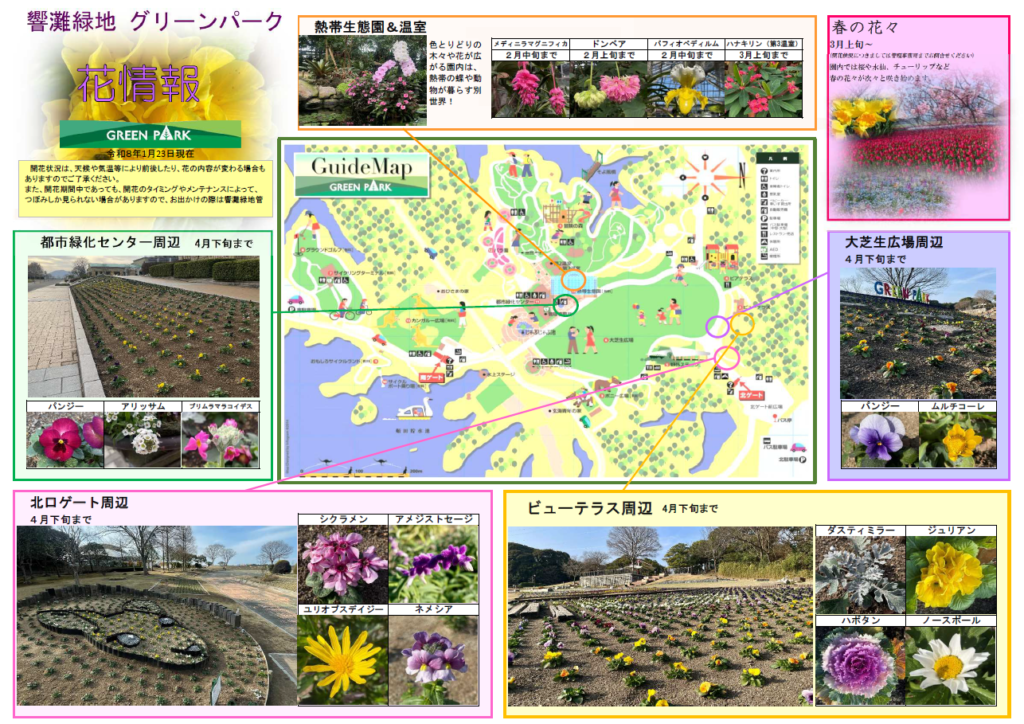1024x724 pixels.
Task: Click the pink circle marker near north gate
Action: point(727,357)
